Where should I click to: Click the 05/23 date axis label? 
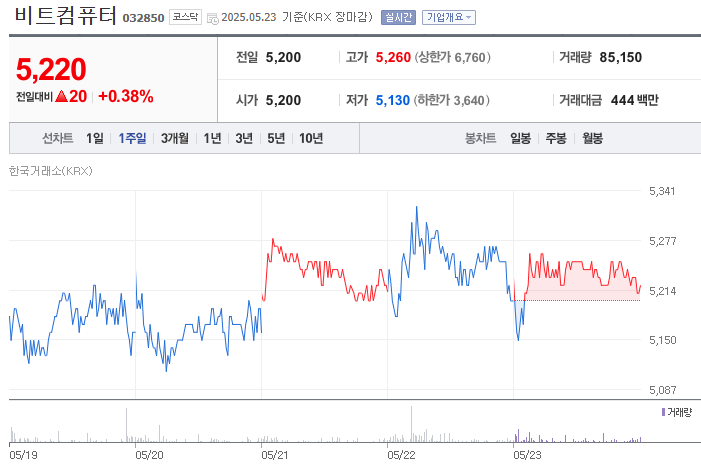coord(527,455)
